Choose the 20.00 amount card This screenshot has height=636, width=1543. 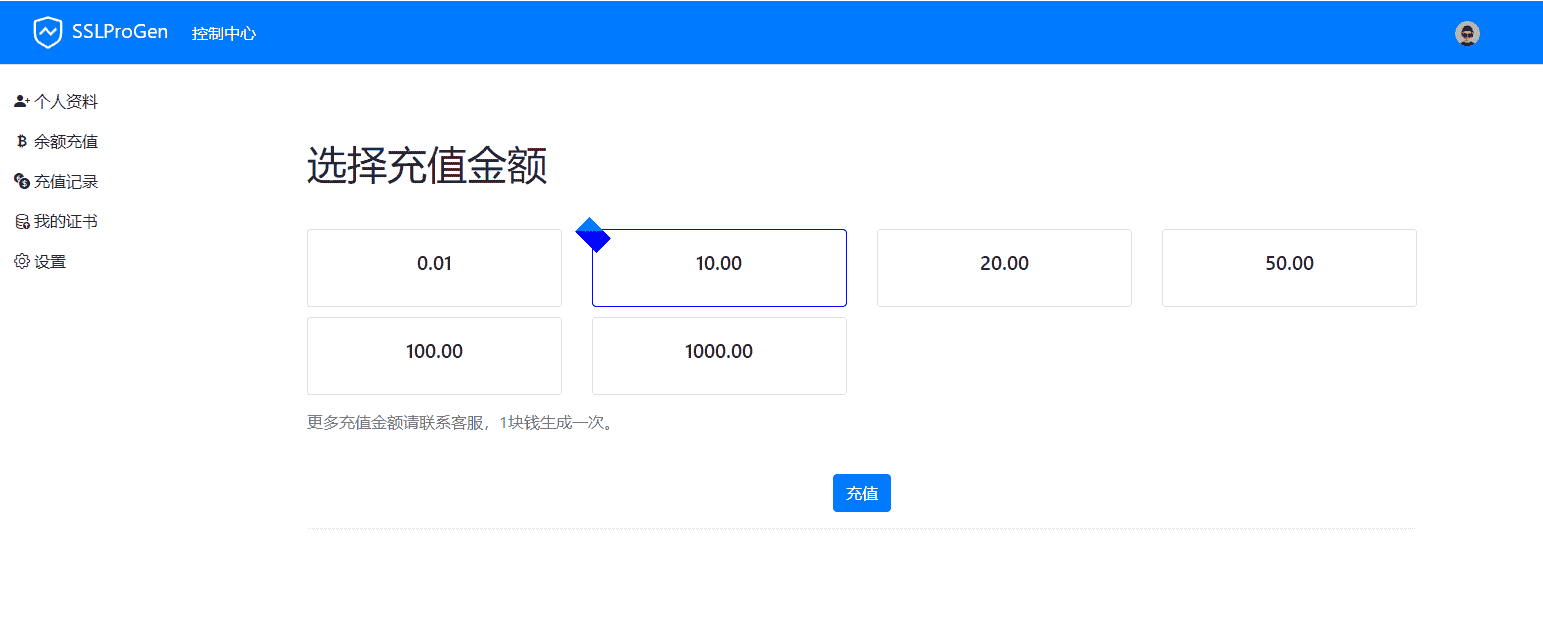coord(1004,268)
